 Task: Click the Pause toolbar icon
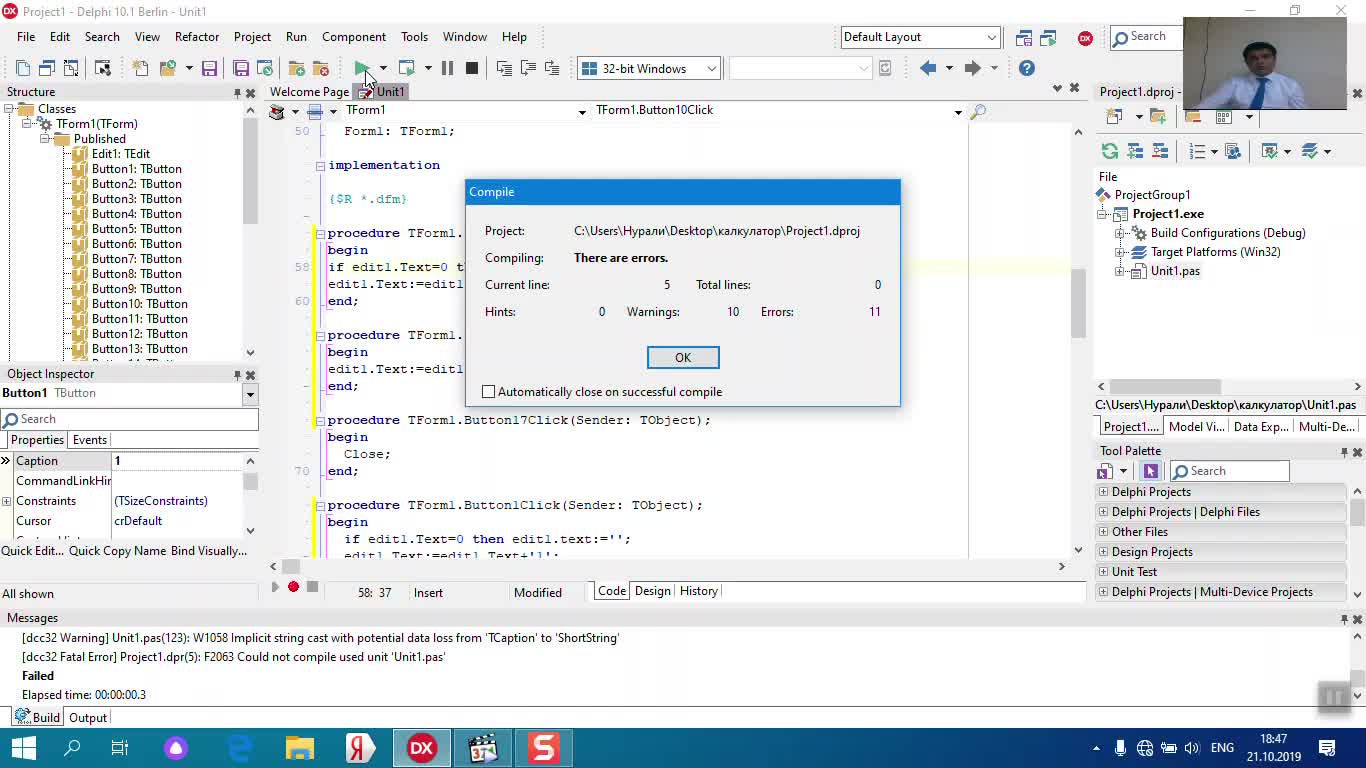[x=447, y=68]
